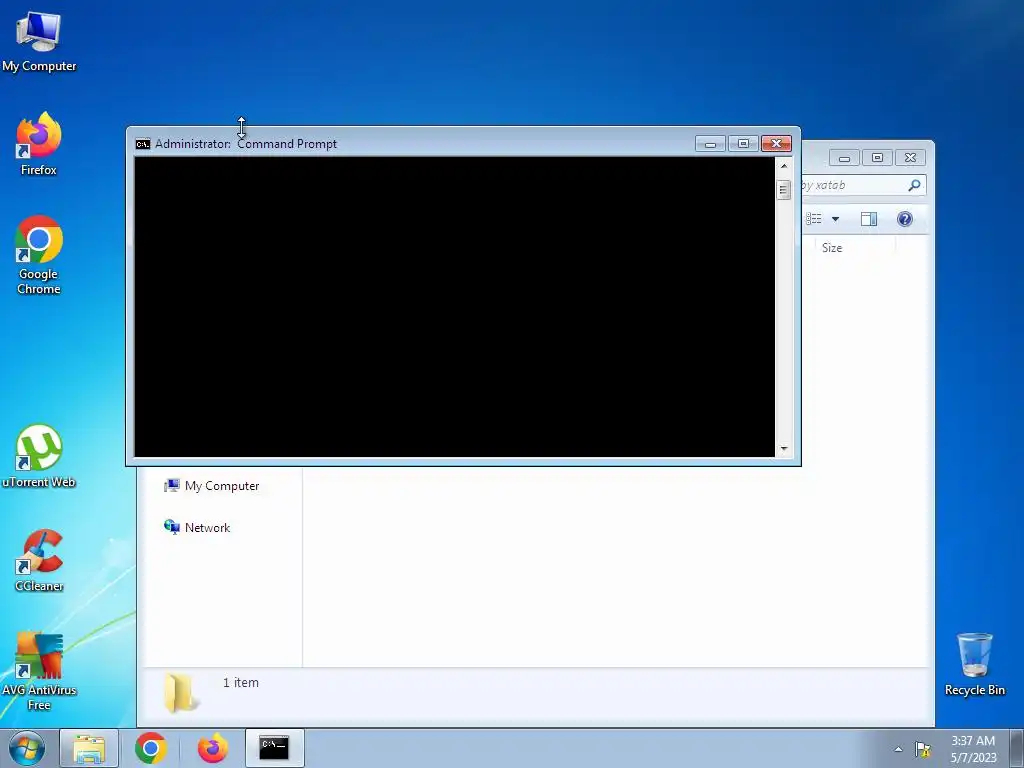Screen dimensions: 1024x768
Task: Toggle the preview pane button in Explorer
Action: 869,219
